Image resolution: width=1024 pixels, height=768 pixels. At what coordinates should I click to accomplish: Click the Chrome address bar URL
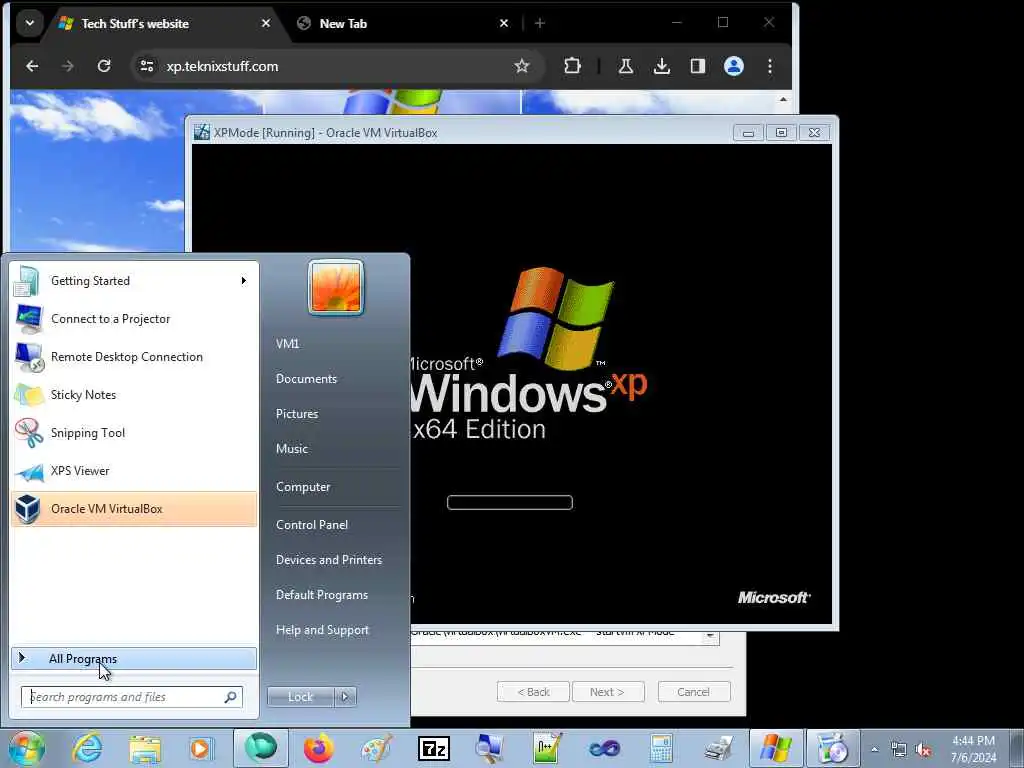point(222,66)
